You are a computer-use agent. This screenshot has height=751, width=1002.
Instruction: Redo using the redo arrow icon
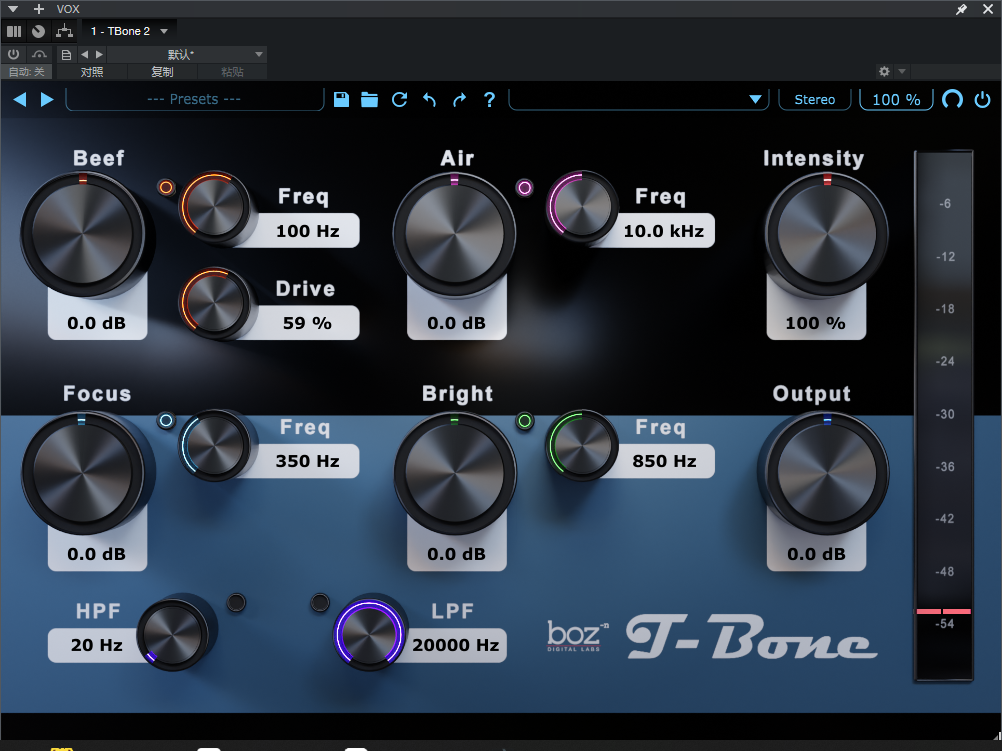[459, 100]
